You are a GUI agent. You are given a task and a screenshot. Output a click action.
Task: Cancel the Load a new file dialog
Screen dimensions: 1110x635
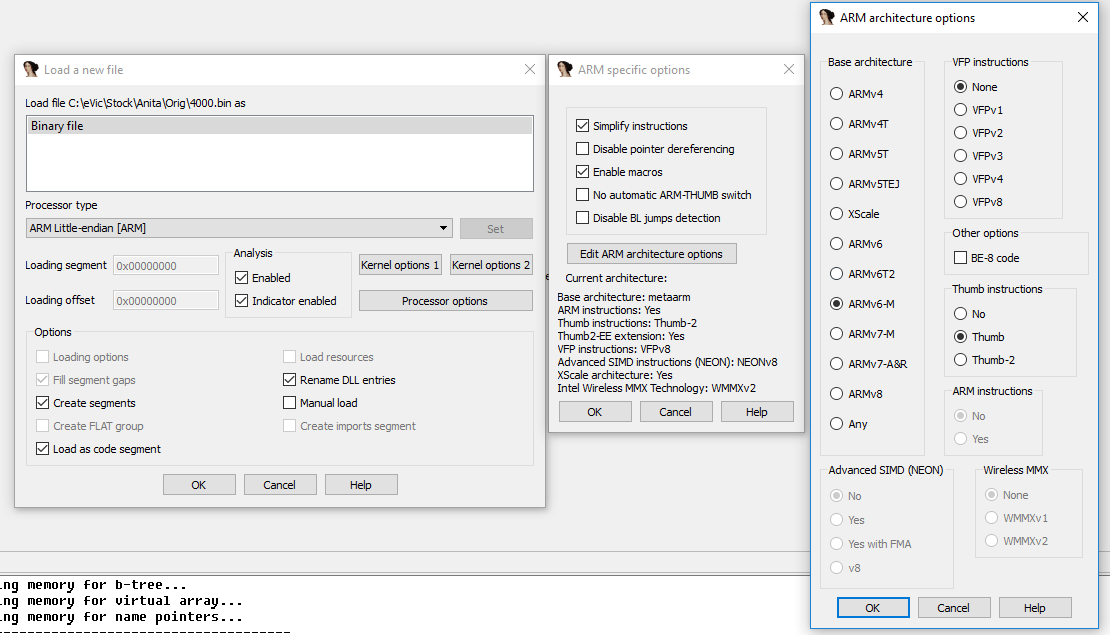tap(280, 485)
